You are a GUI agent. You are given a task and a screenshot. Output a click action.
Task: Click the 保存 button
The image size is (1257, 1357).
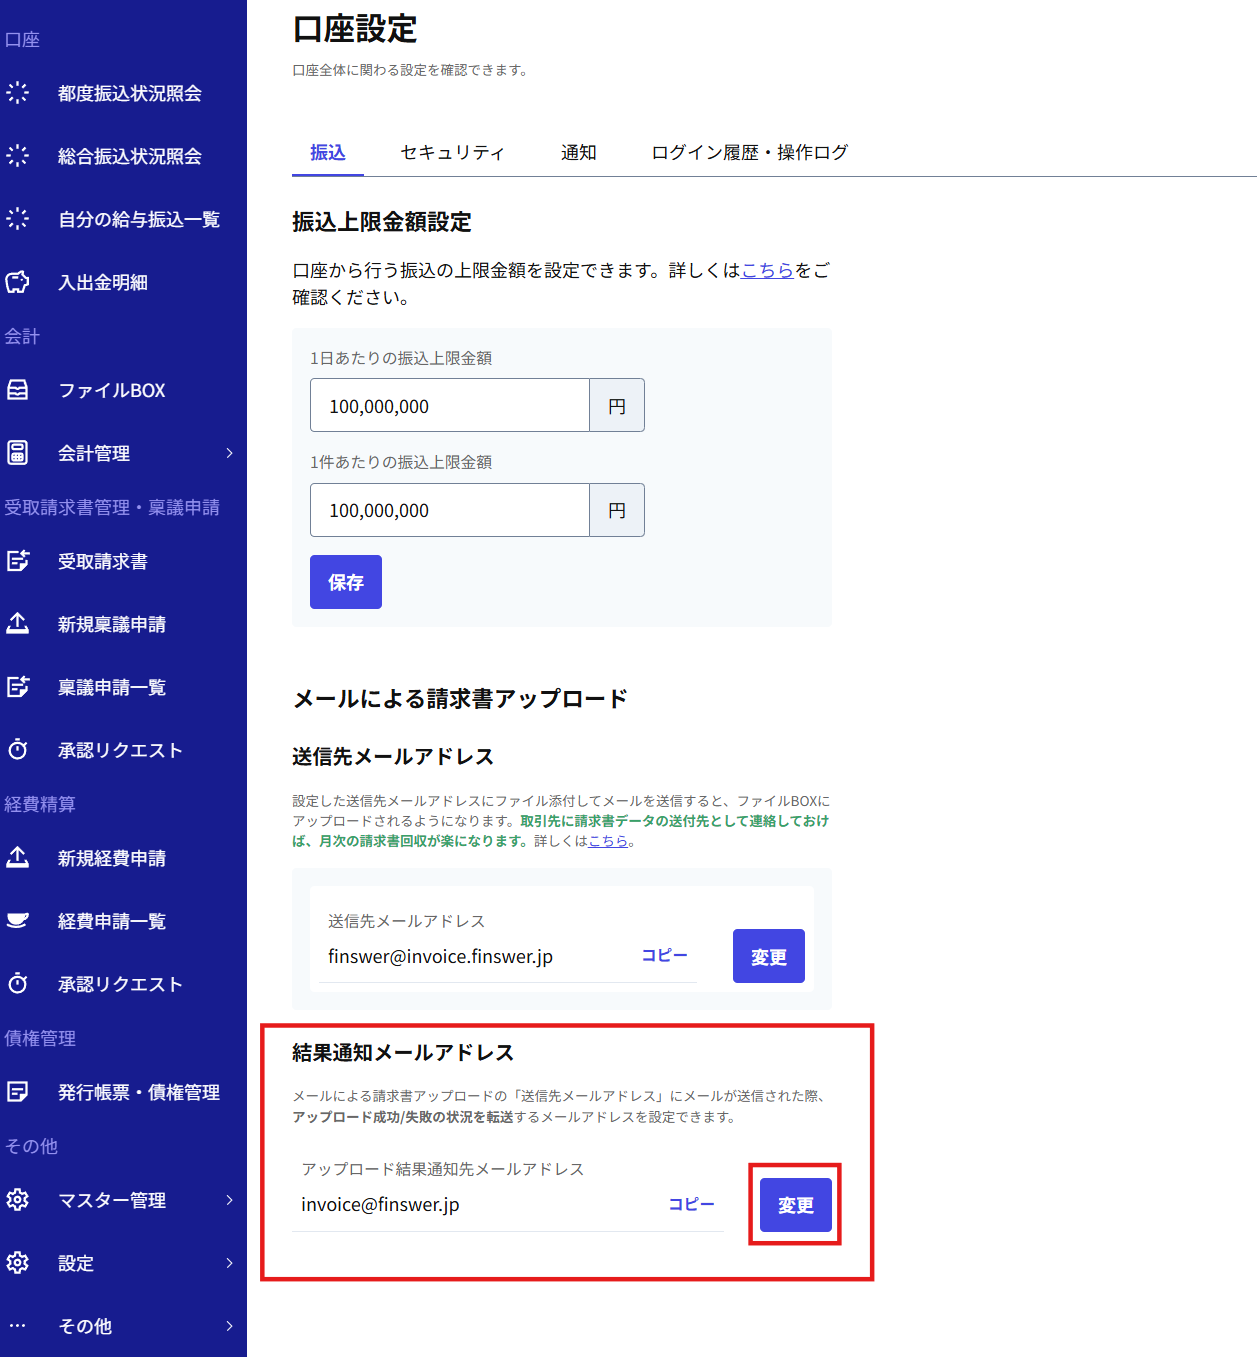pos(346,582)
